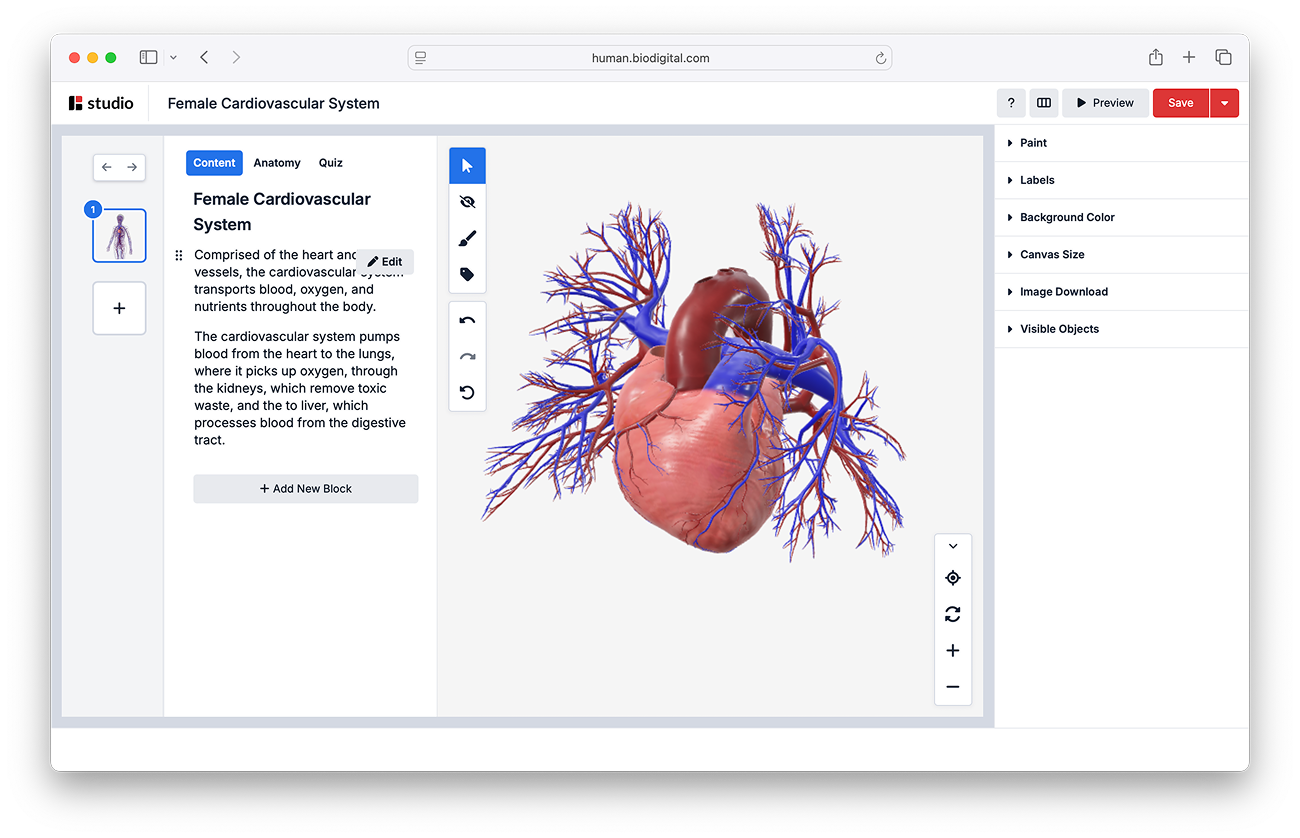Select the pointer tool in the viewer toolbar

(467, 166)
